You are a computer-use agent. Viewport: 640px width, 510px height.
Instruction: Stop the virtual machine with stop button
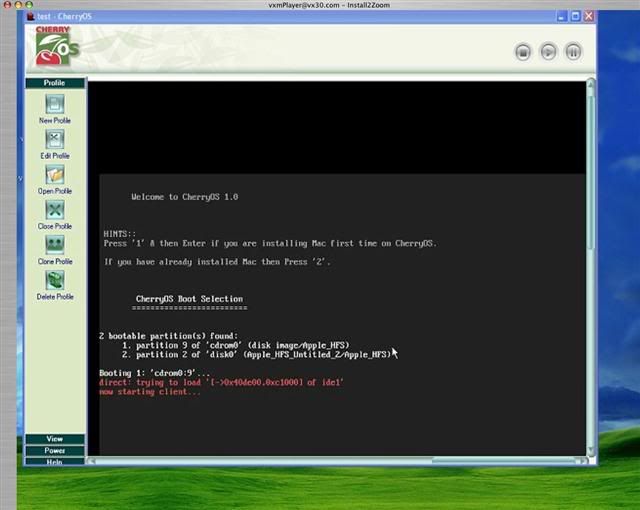tap(523, 52)
